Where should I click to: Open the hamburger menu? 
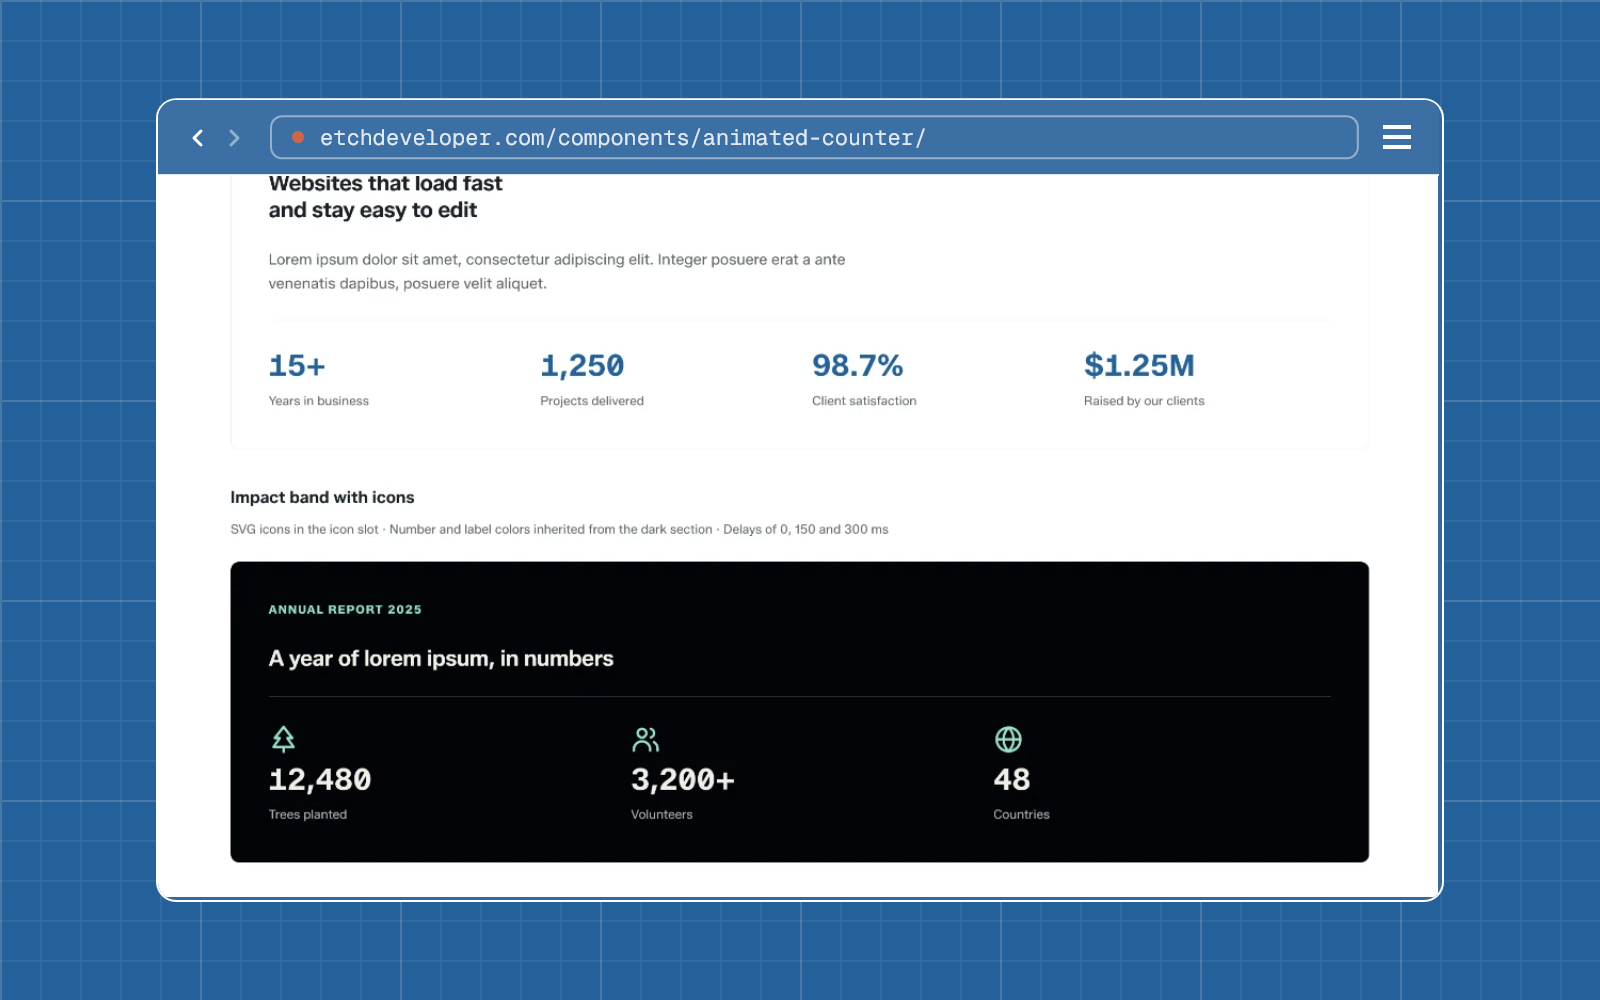[1396, 137]
